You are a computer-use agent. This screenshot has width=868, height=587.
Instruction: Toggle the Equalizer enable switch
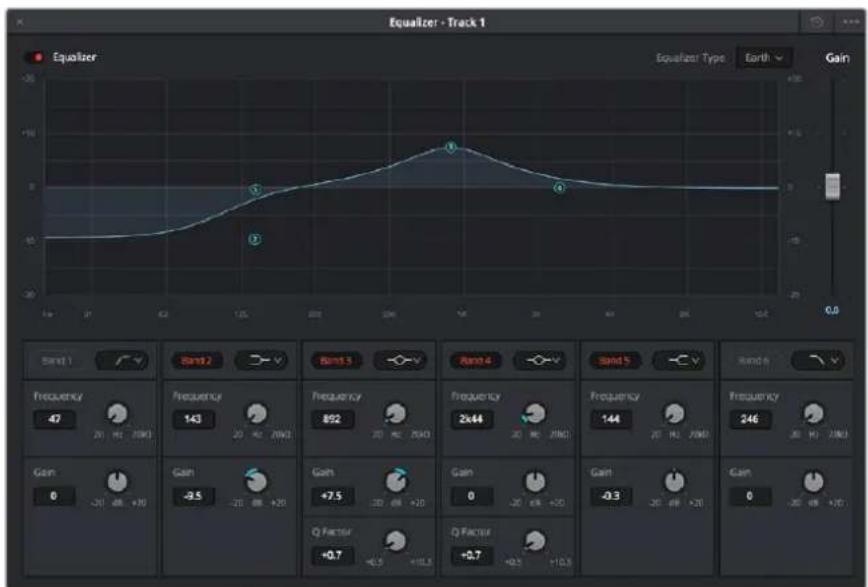(x=34, y=57)
